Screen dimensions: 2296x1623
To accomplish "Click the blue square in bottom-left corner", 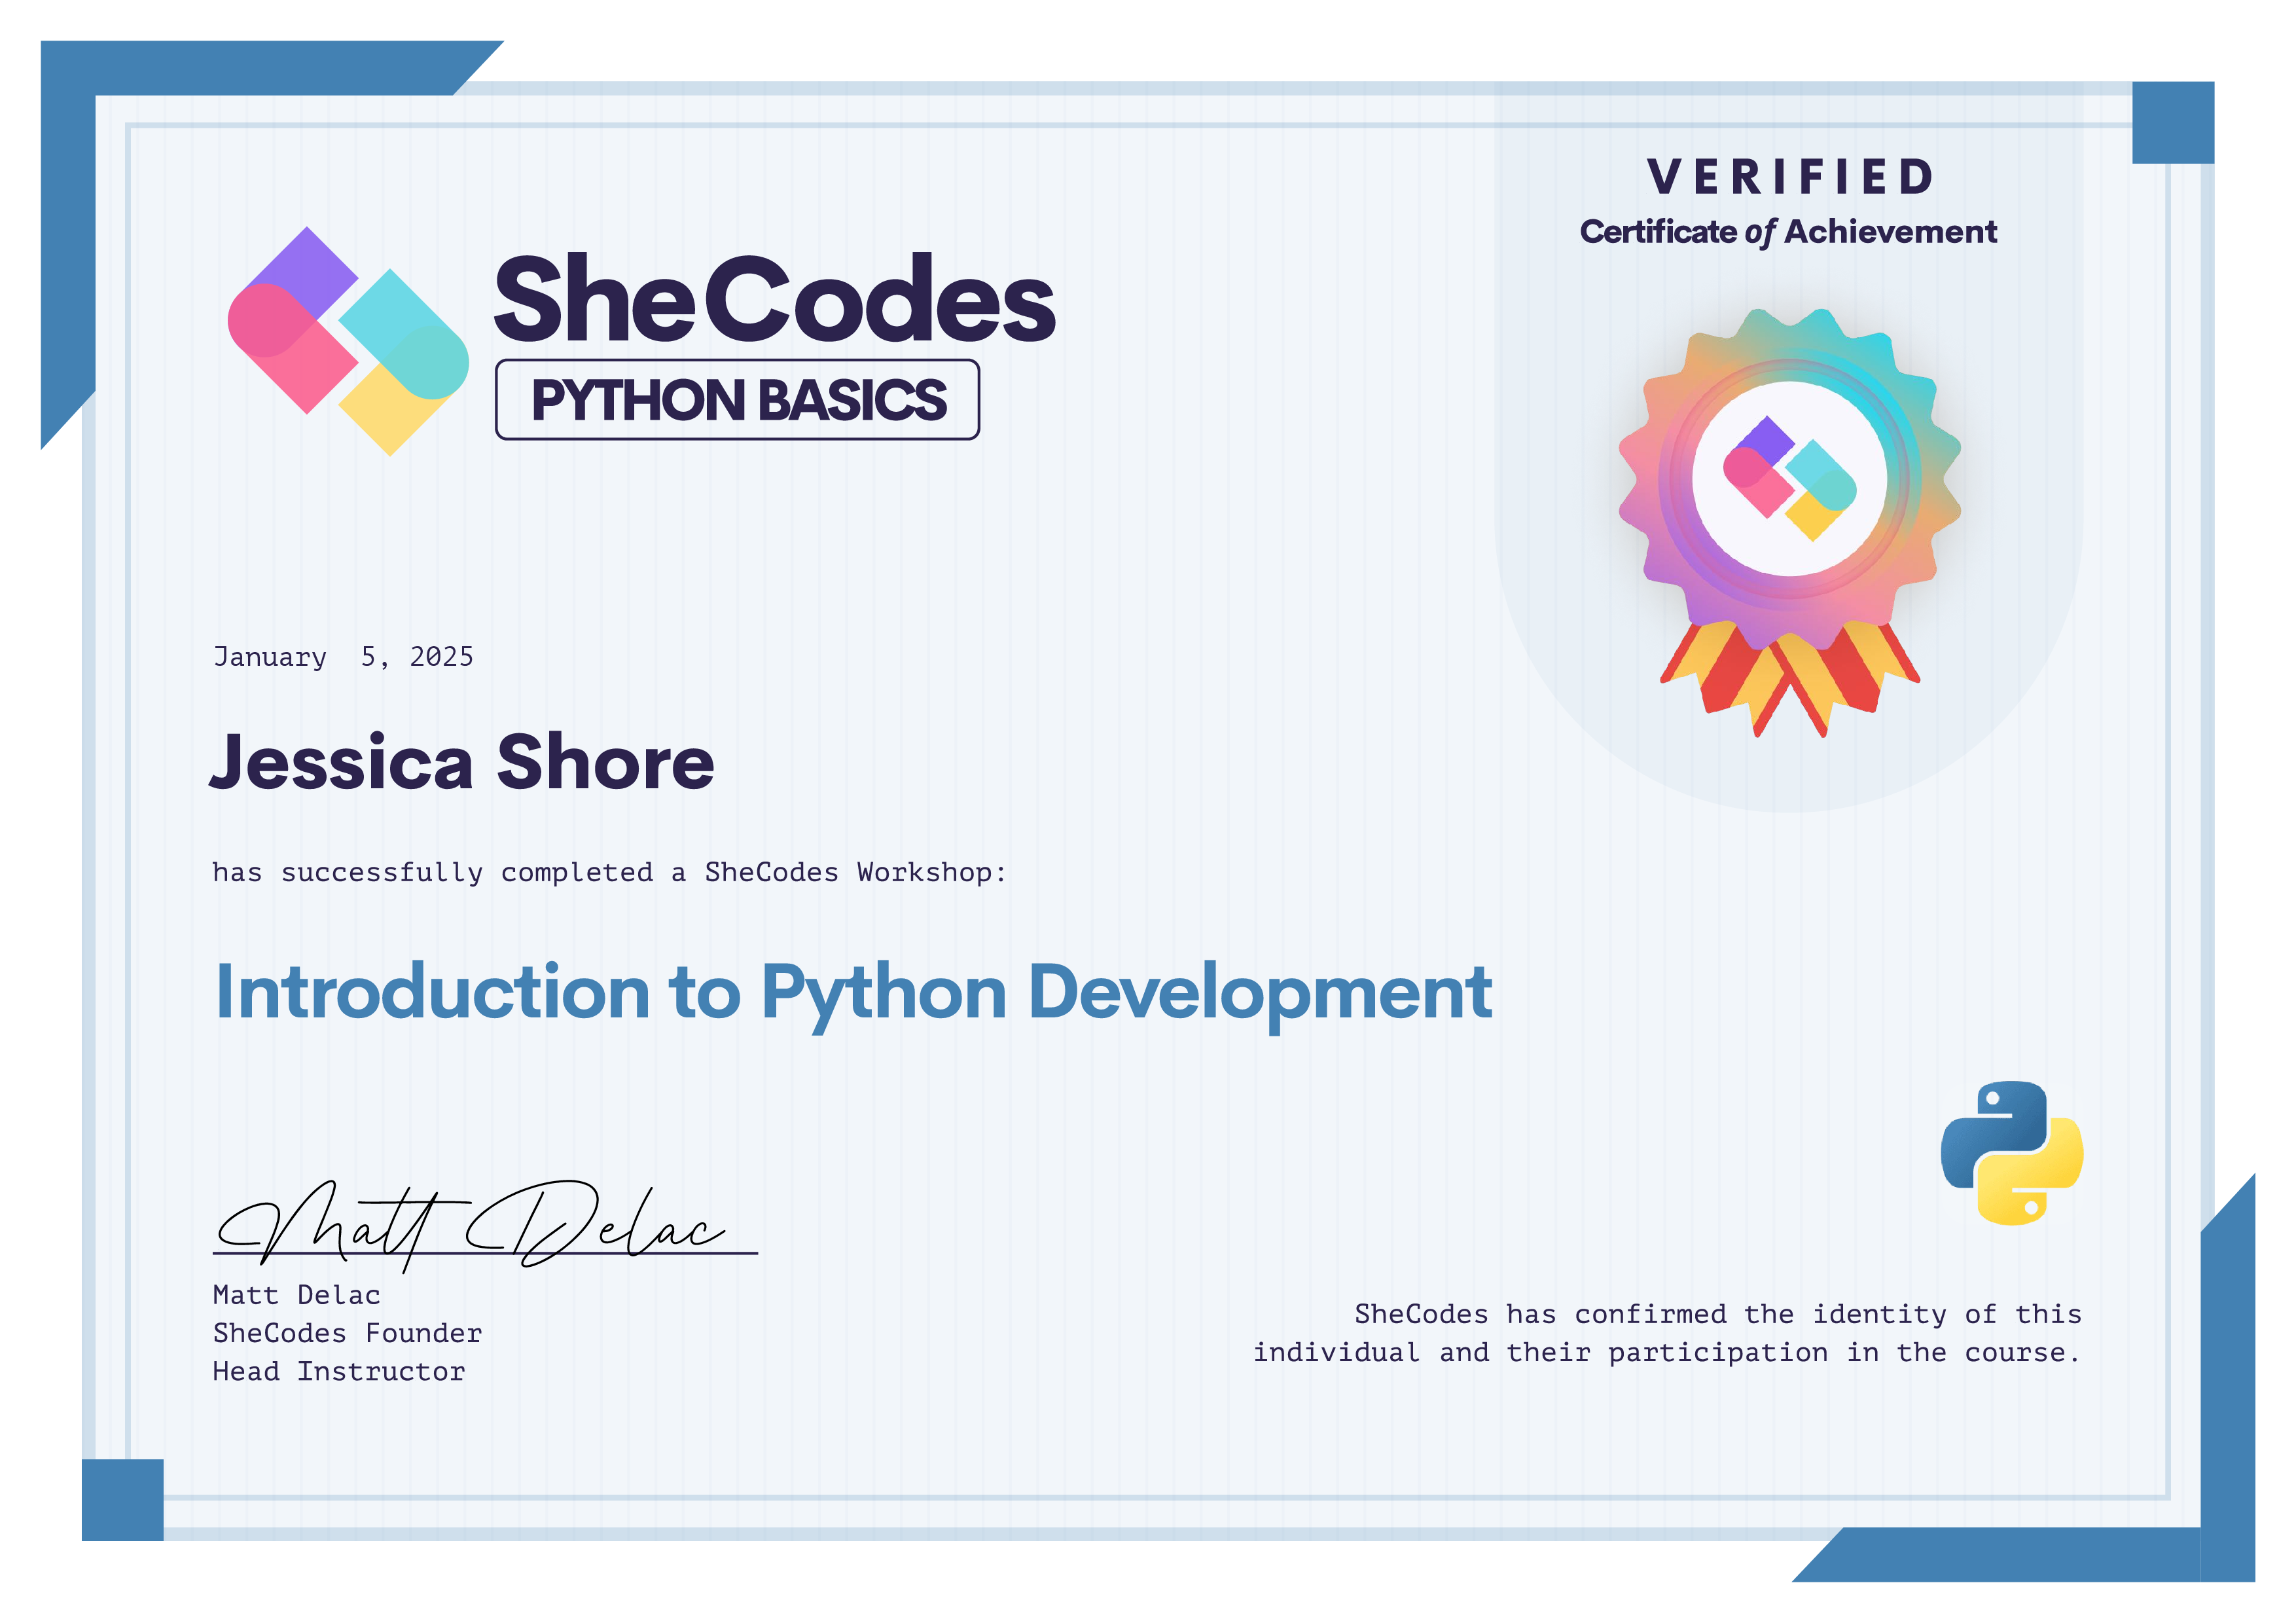I will [x=122, y=1499].
